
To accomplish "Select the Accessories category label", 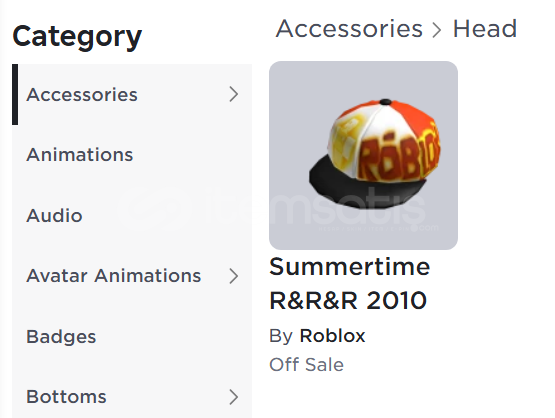I will coord(82,95).
